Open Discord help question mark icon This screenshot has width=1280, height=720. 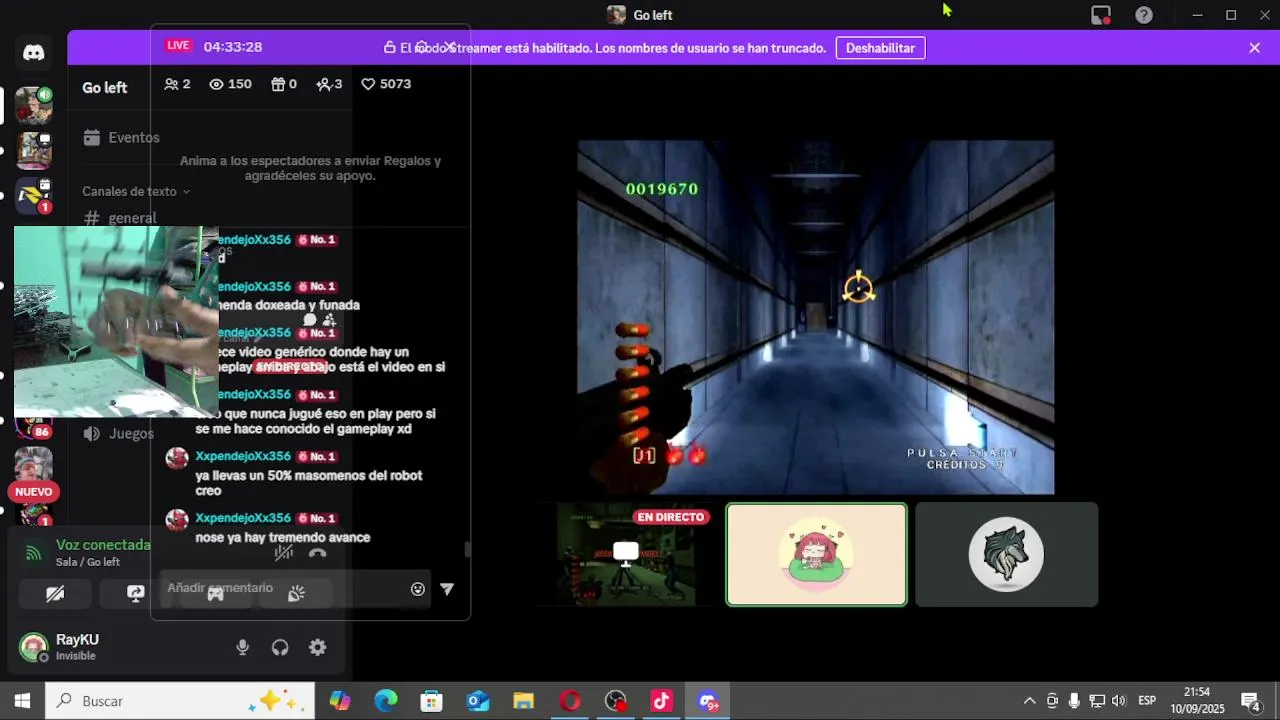pyautogui.click(x=1144, y=15)
